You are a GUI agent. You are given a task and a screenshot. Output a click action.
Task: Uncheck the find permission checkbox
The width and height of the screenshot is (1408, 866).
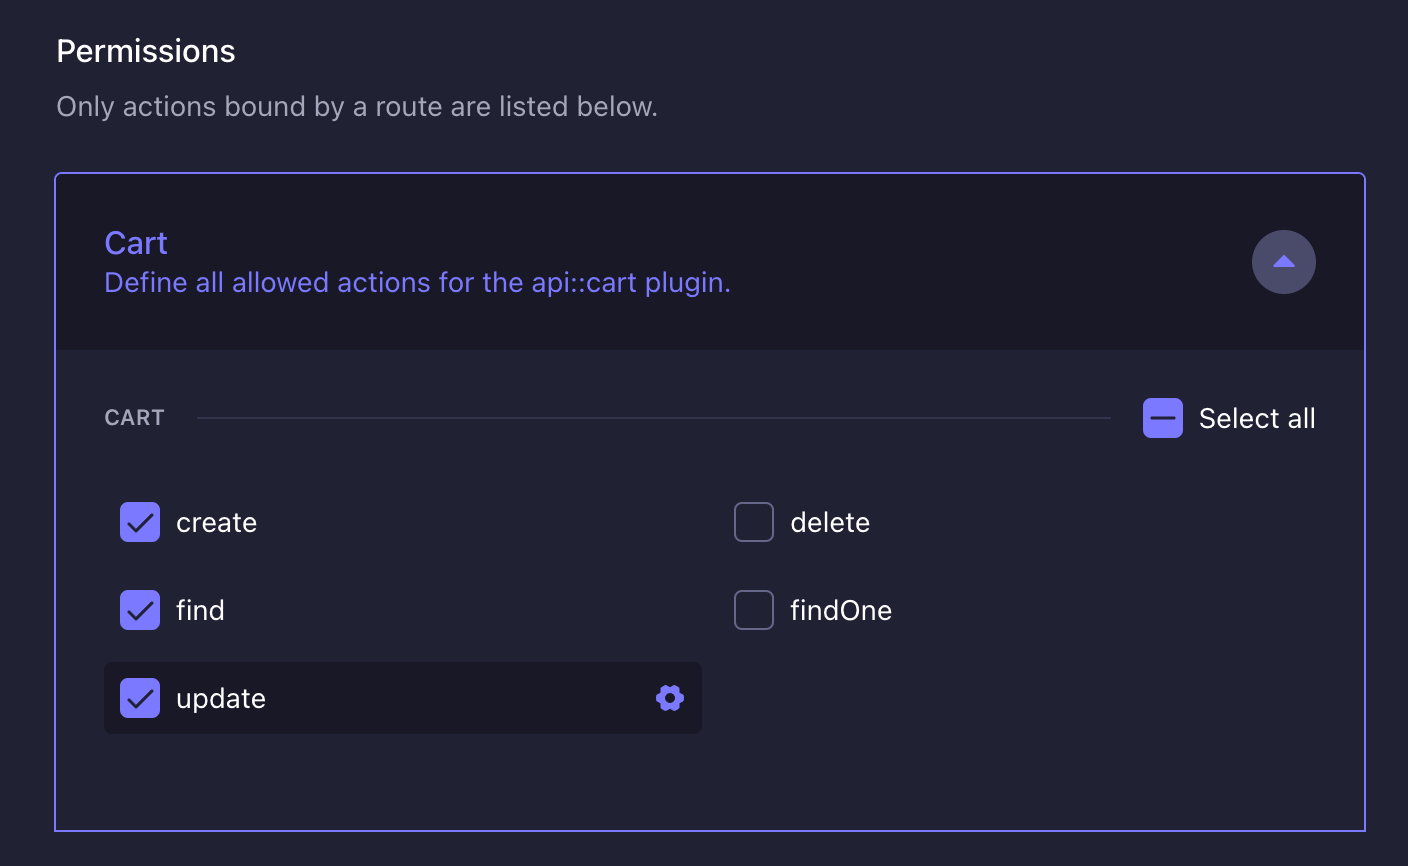point(140,610)
